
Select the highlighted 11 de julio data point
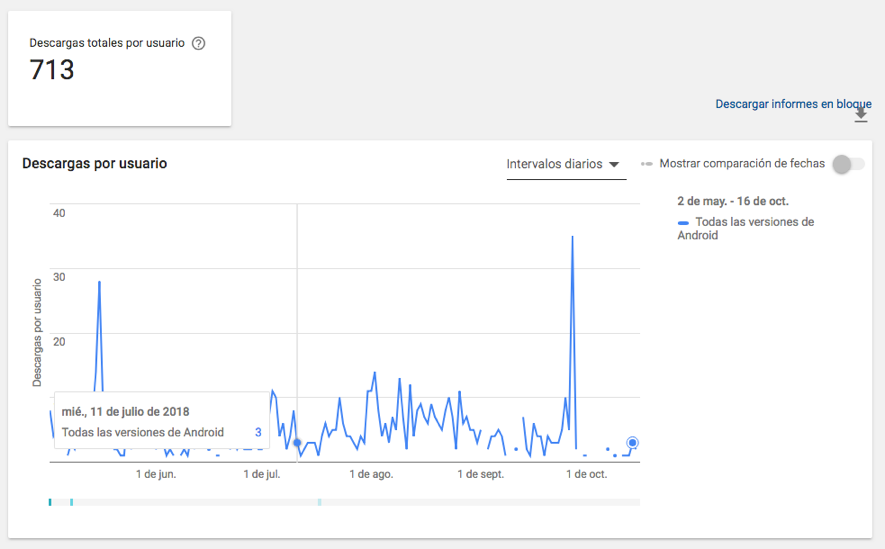tap(297, 443)
